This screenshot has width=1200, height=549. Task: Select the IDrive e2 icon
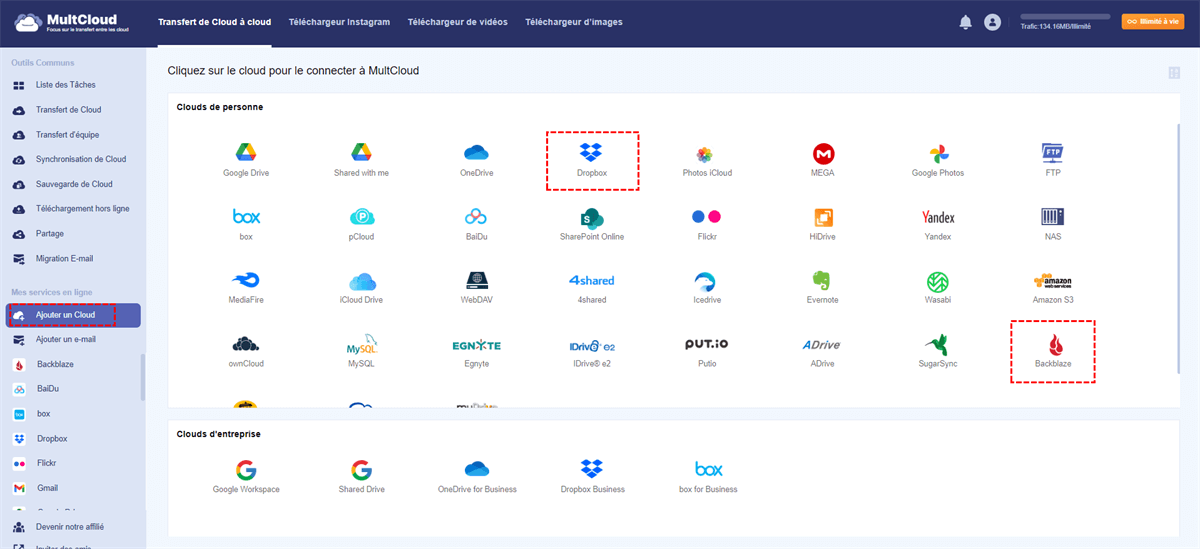592,345
